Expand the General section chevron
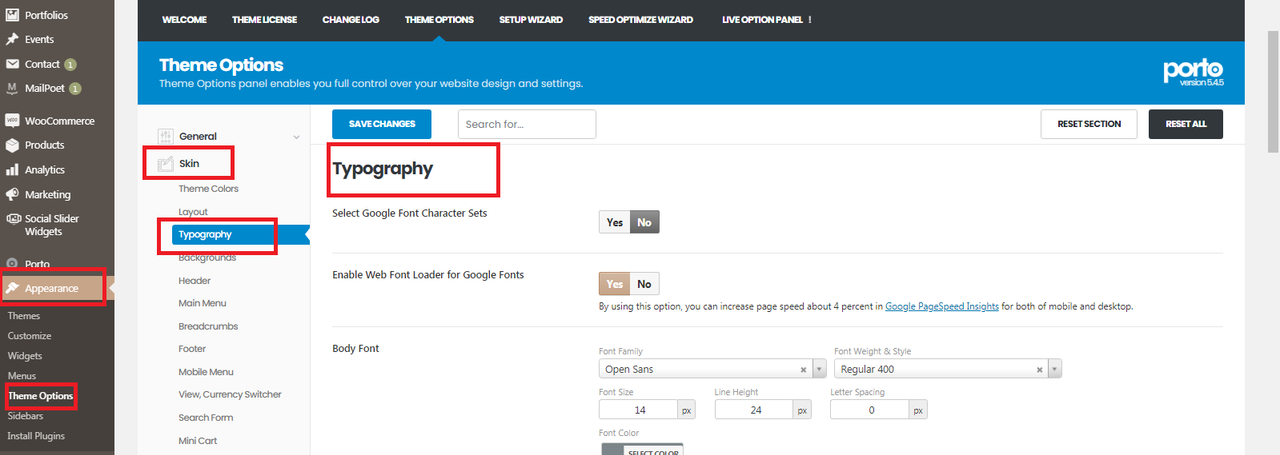Image resolution: width=1280 pixels, height=455 pixels. [296, 137]
